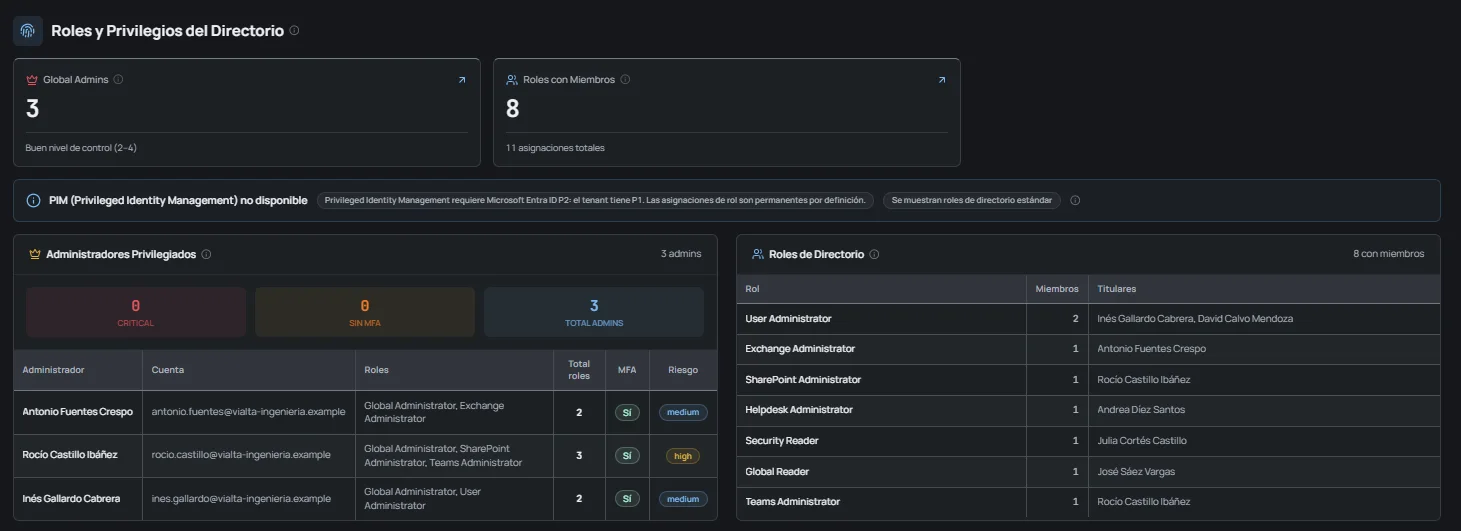Click medium risk badge for Inés Gallardo
Viewport: 1461px width, 531px height.
pyautogui.click(x=683, y=499)
